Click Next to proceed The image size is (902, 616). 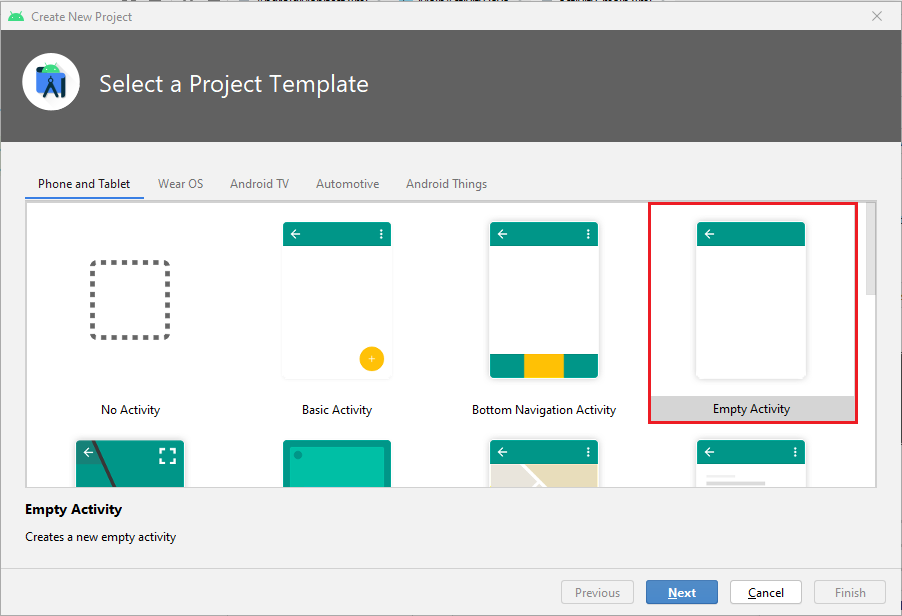click(681, 592)
